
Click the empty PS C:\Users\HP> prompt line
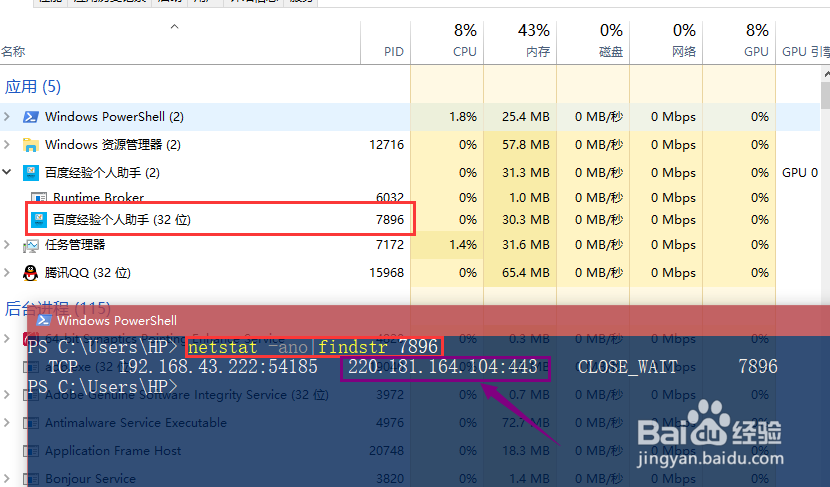[x=103, y=386]
